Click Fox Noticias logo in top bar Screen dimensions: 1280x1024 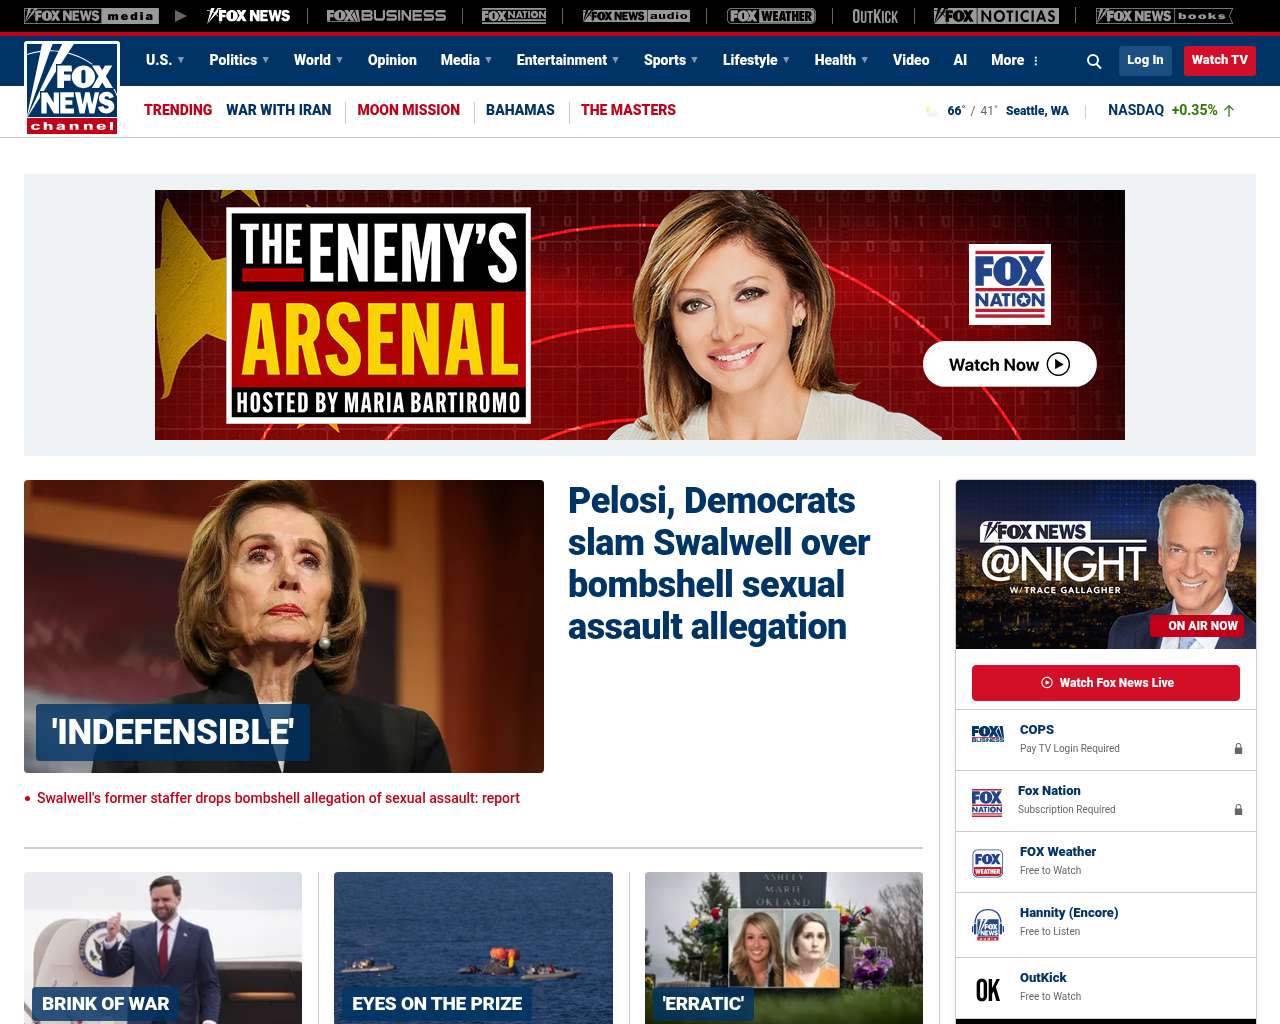[x=996, y=16]
